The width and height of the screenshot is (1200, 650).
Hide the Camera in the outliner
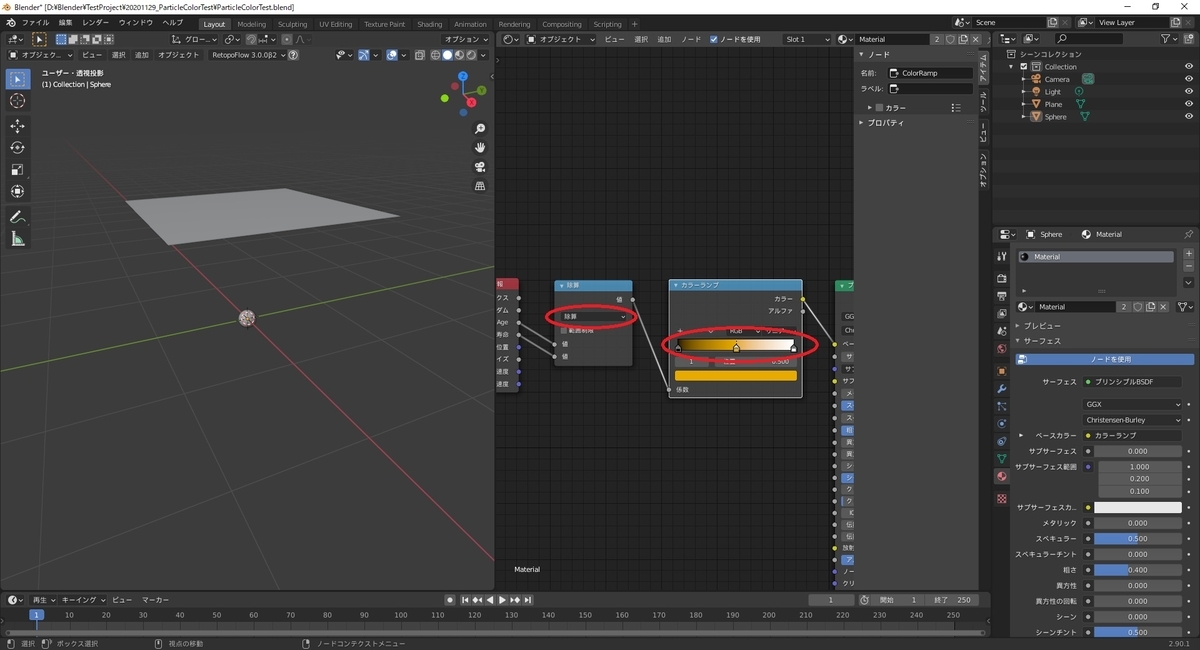pos(1189,79)
